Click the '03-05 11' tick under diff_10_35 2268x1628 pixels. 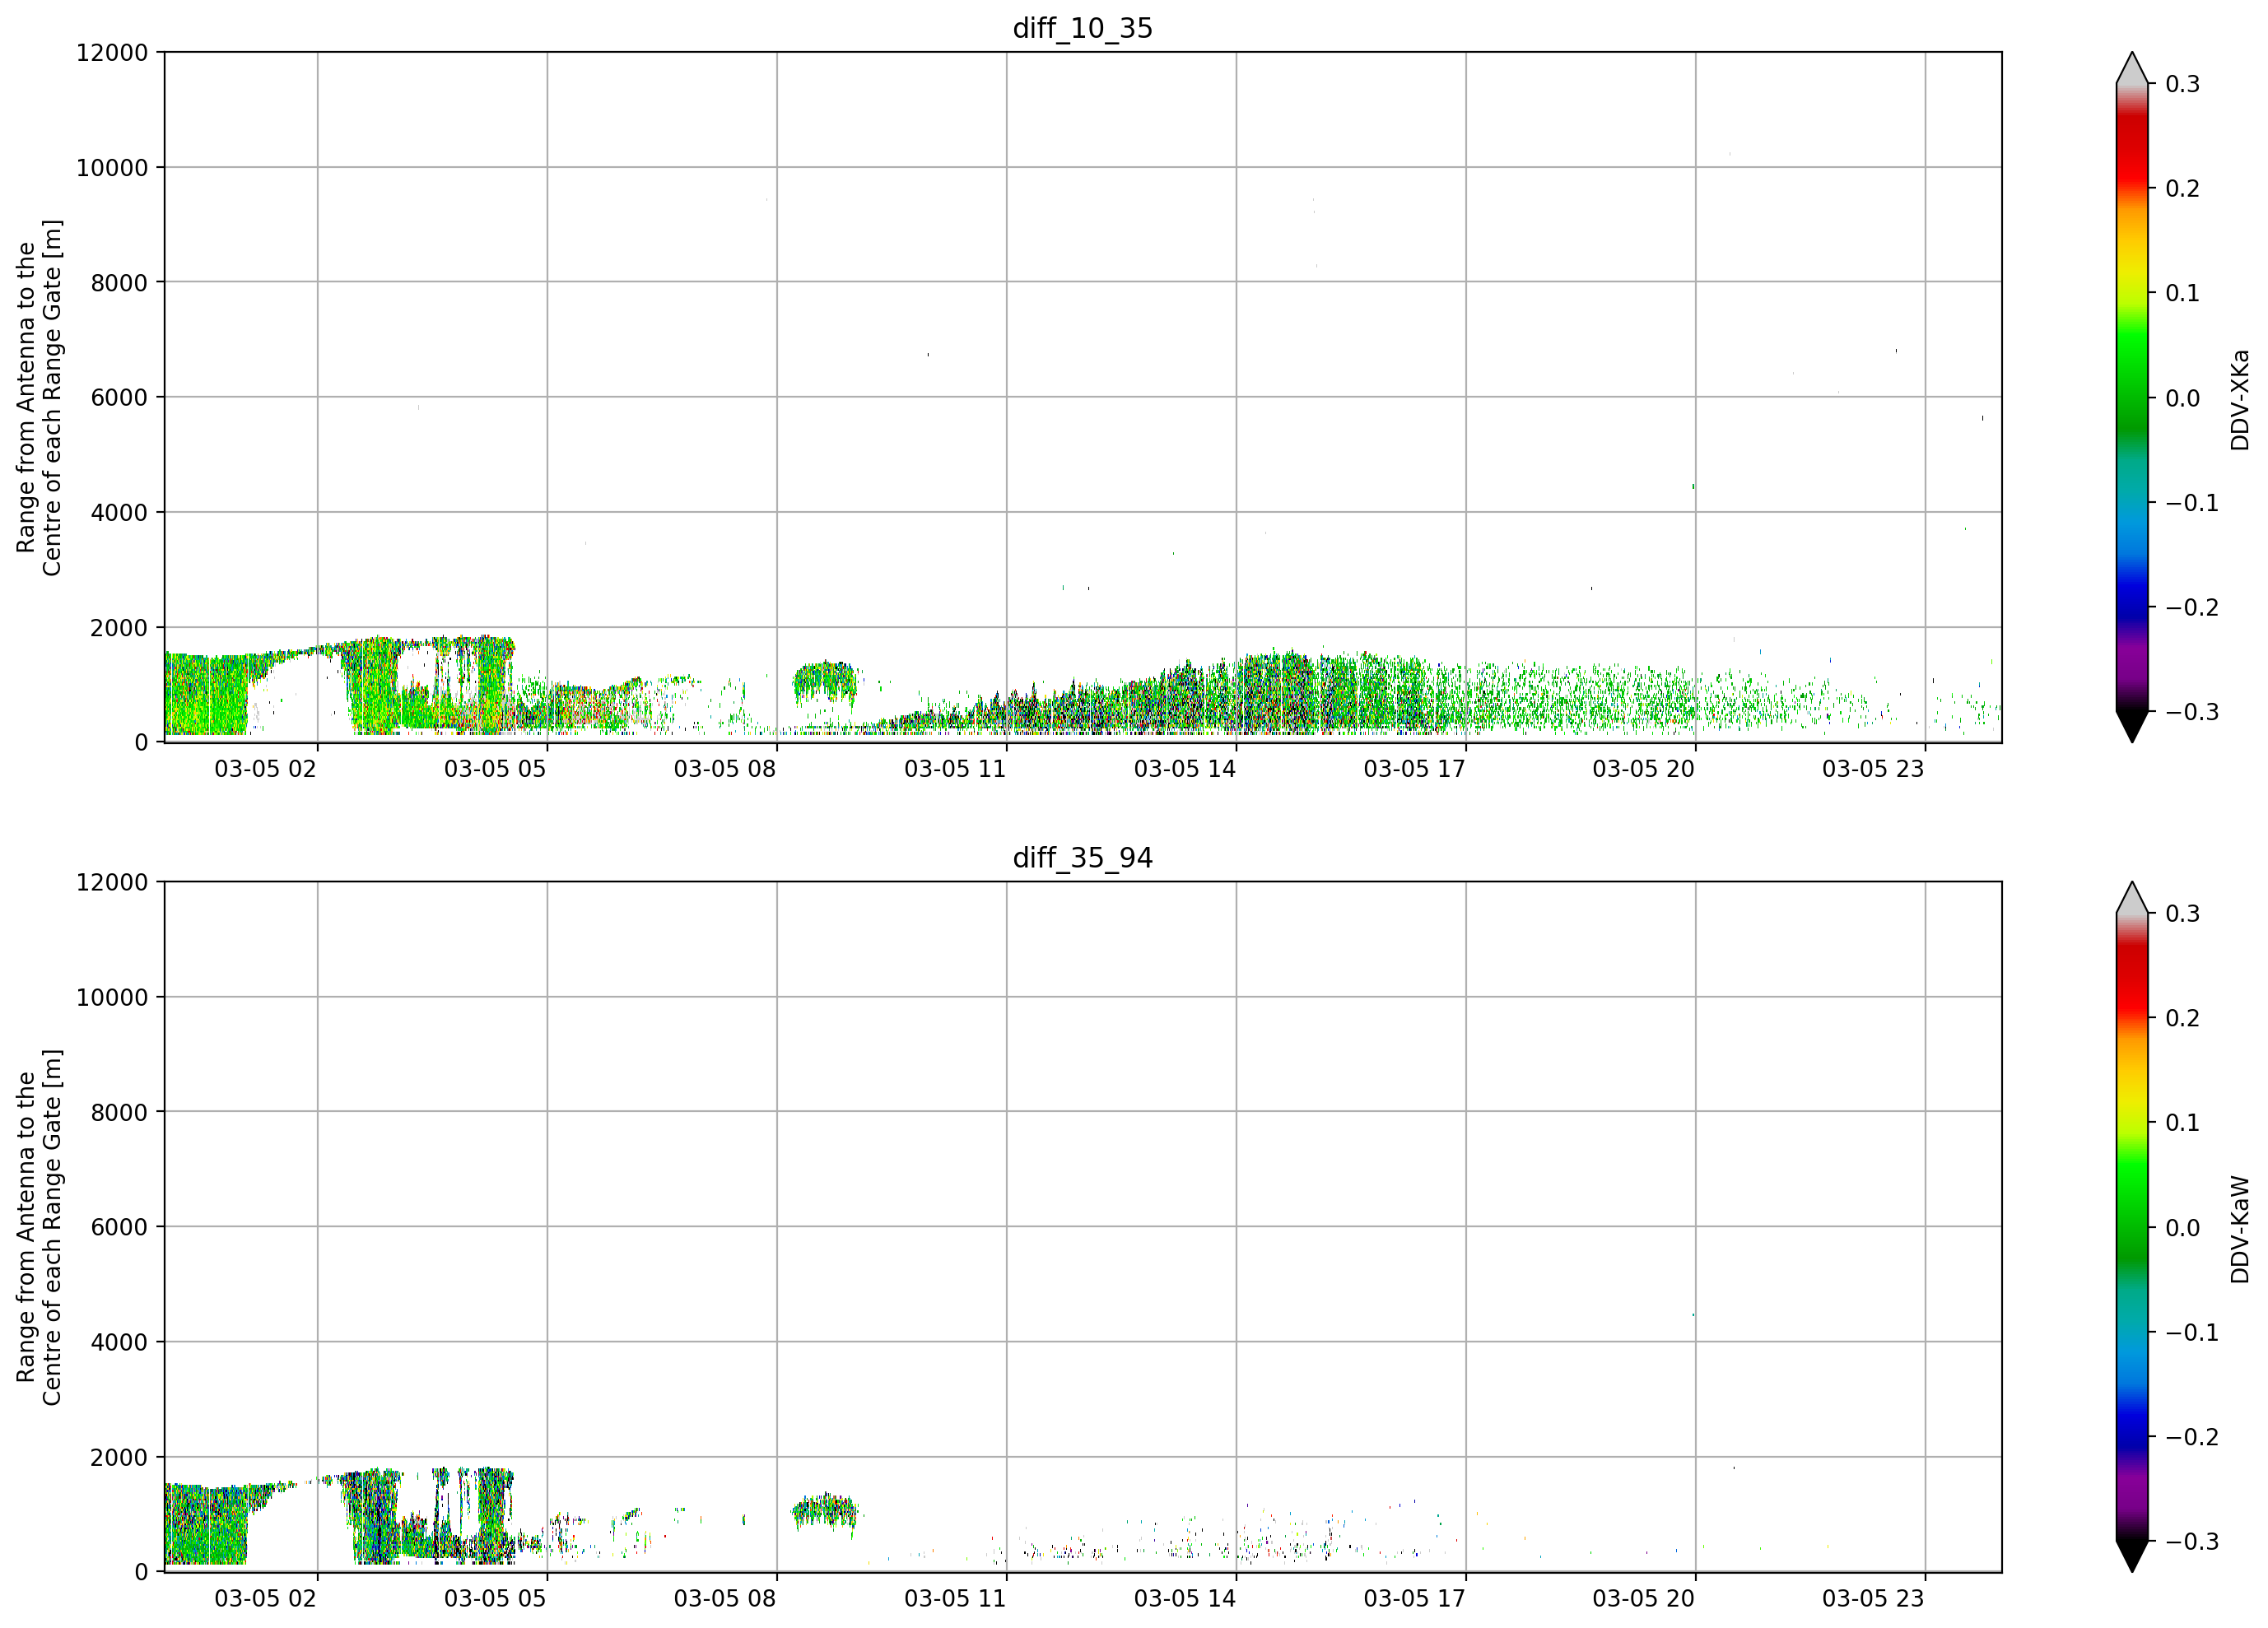(955, 769)
